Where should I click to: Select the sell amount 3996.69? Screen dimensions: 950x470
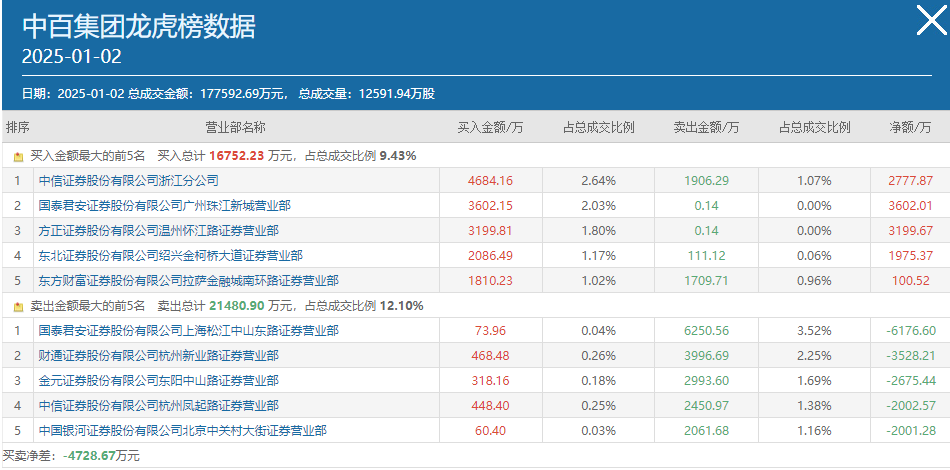(706, 356)
